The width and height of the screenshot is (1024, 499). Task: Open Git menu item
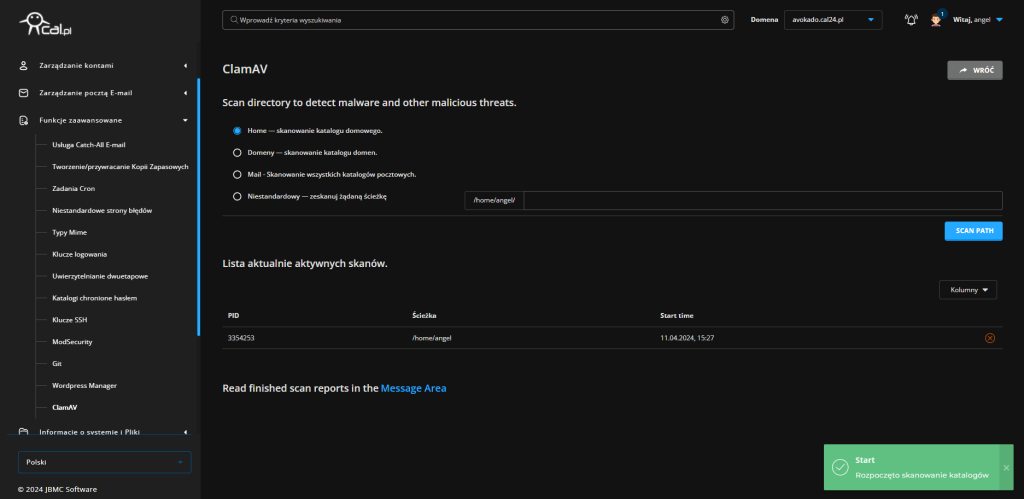coord(57,363)
